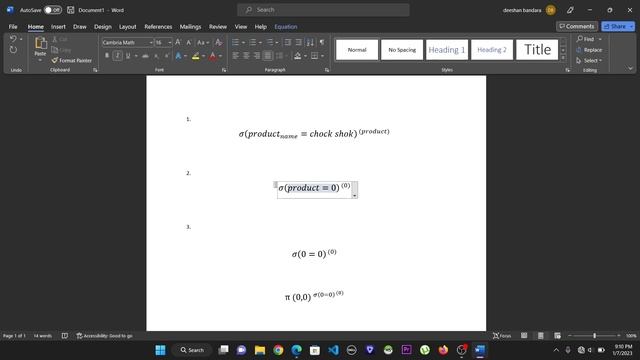Adjust the zoom slider handle
The image size is (640, 360).
(x=595, y=336)
